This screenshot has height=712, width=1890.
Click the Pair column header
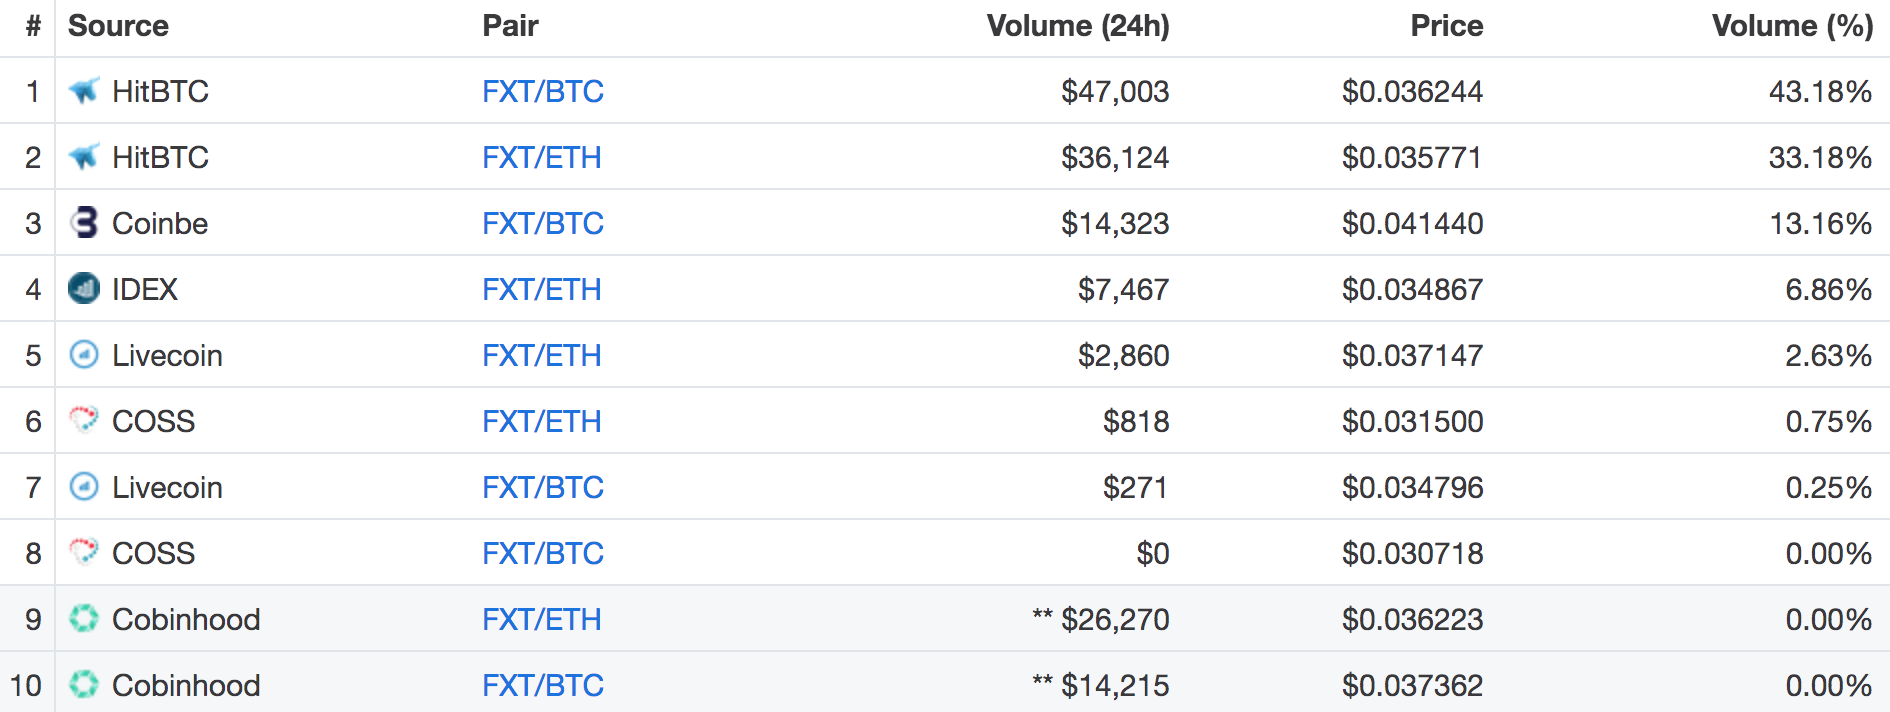tap(510, 26)
